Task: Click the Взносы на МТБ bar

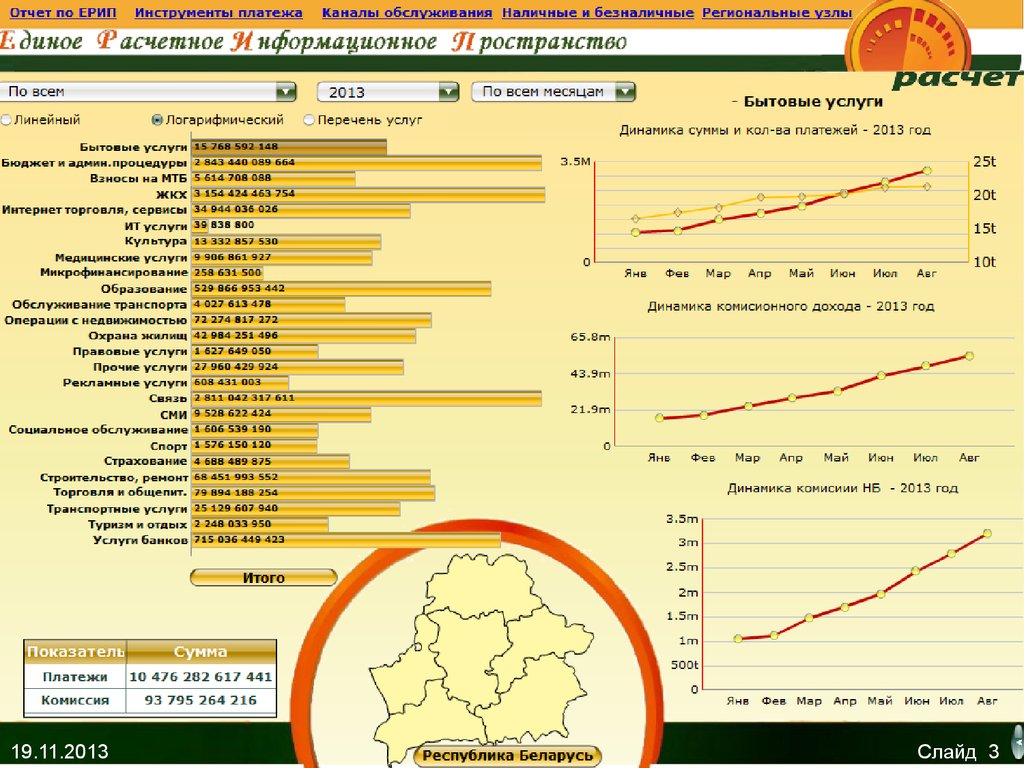Action: click(274, 178)
